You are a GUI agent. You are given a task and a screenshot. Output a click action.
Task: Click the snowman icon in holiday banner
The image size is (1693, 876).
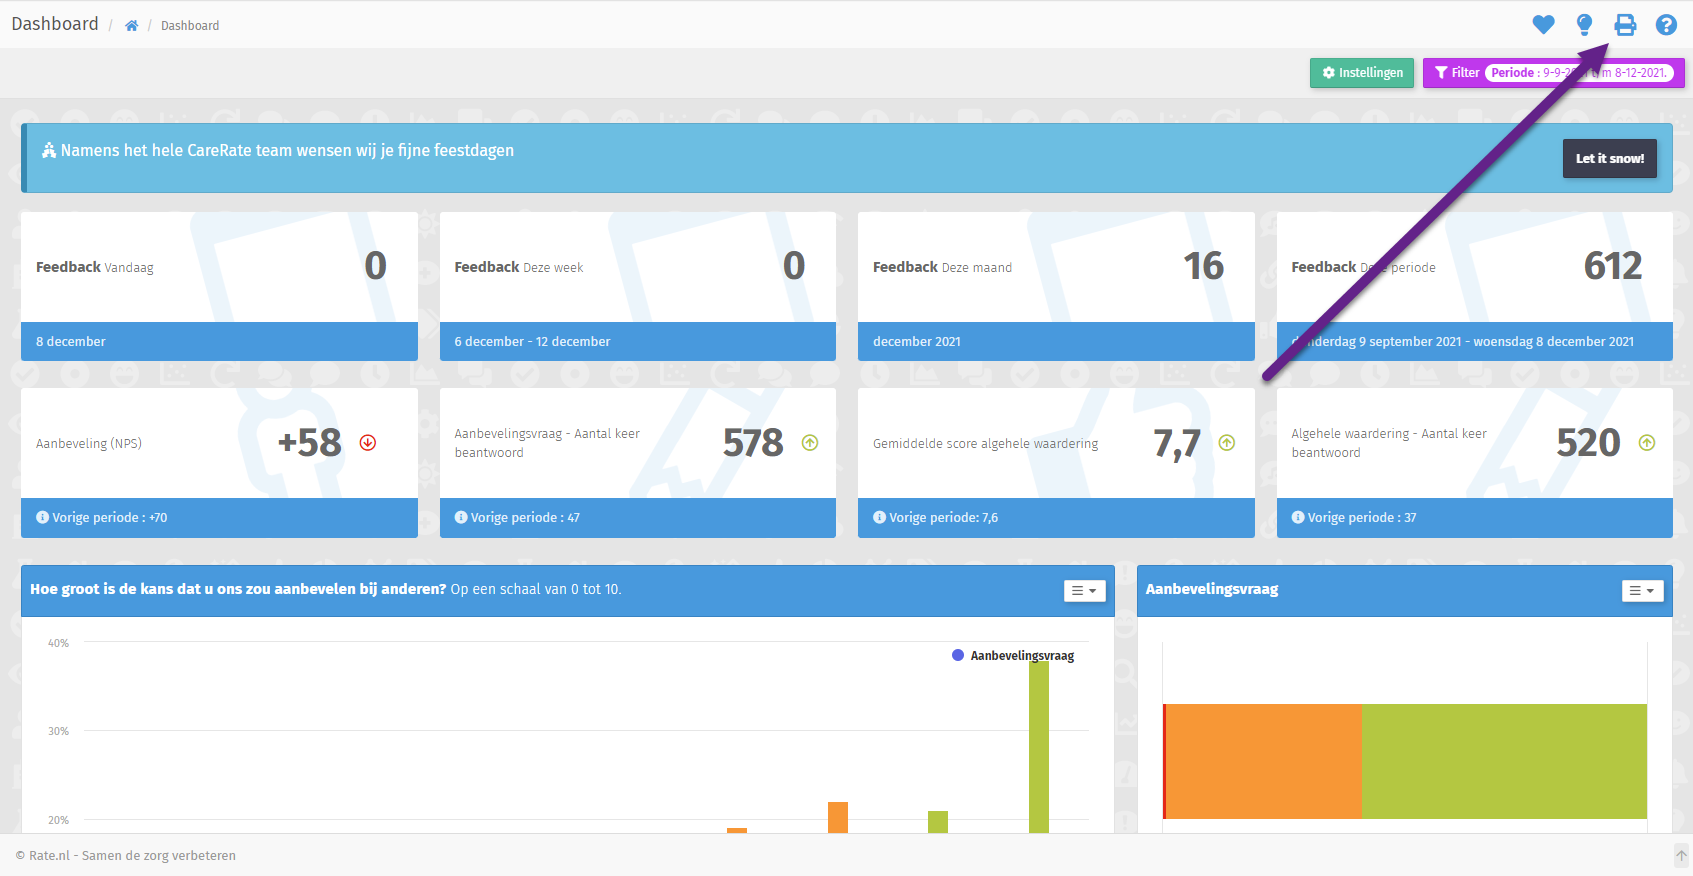[49, 150]
